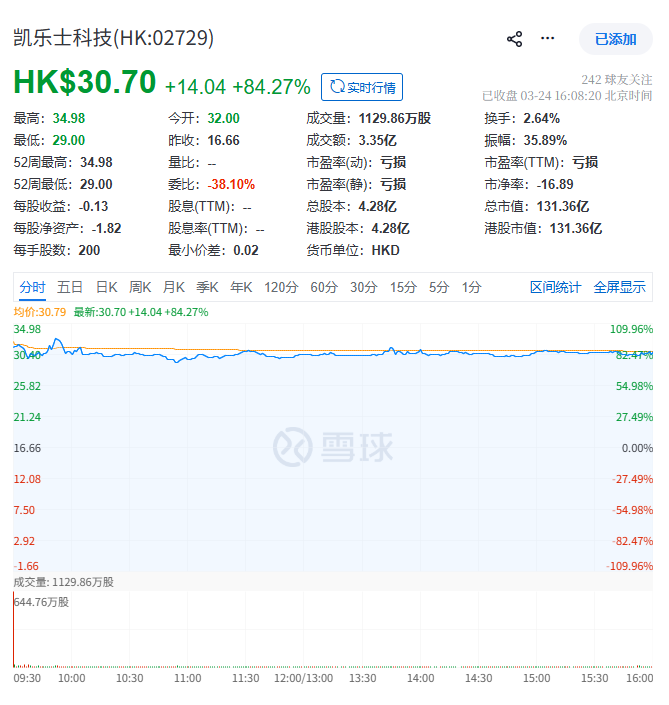Click the 16.66 left axis label

pyautogui.click(x=27, y=448)
